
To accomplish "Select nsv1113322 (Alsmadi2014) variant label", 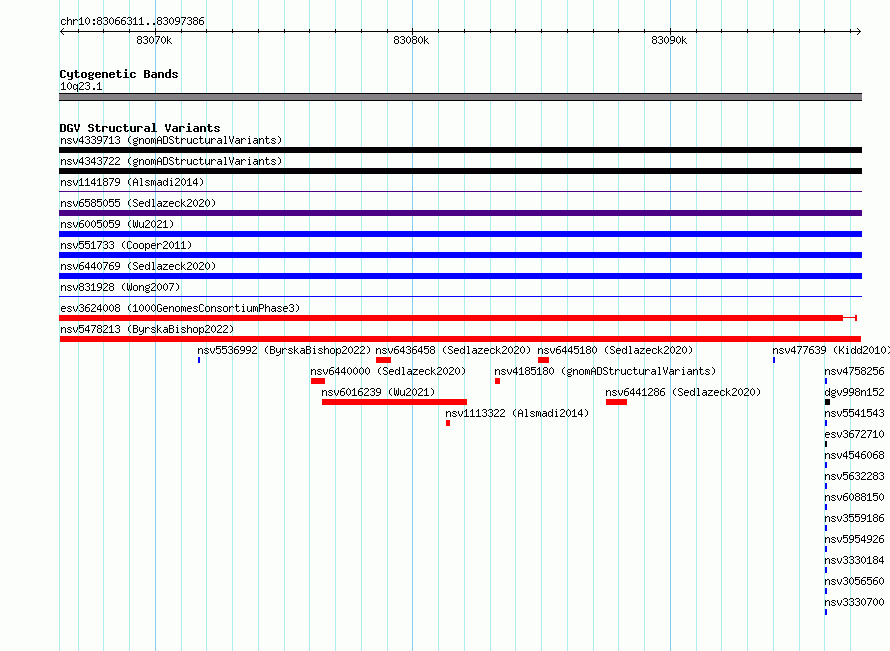I will coord(517,413).
